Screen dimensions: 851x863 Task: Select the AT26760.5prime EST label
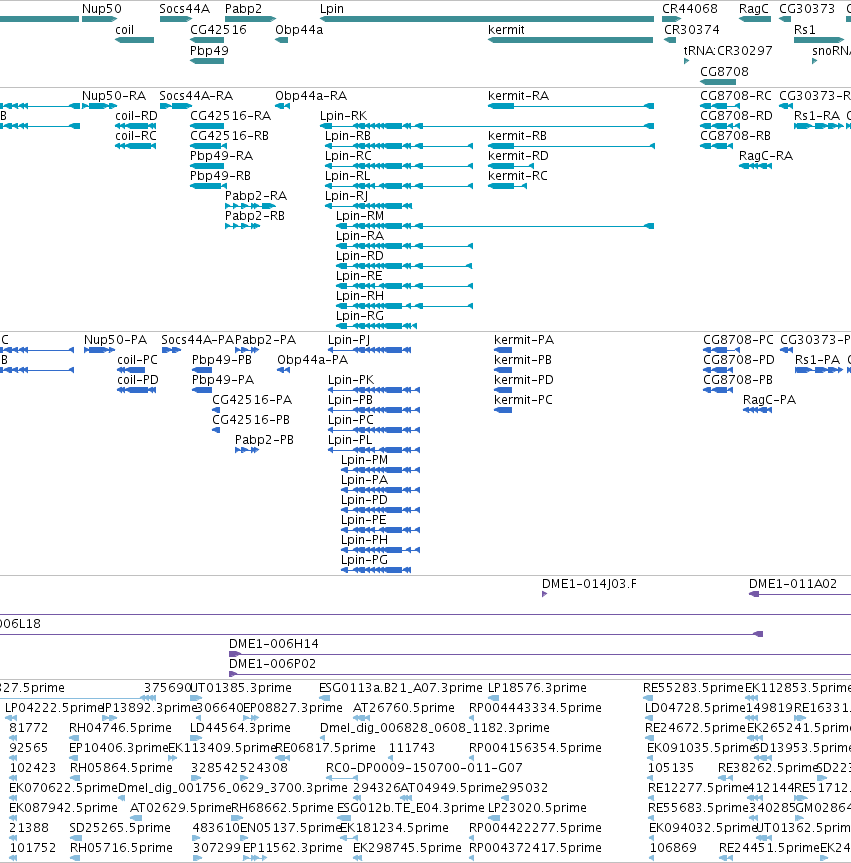(x=404, y=708)
